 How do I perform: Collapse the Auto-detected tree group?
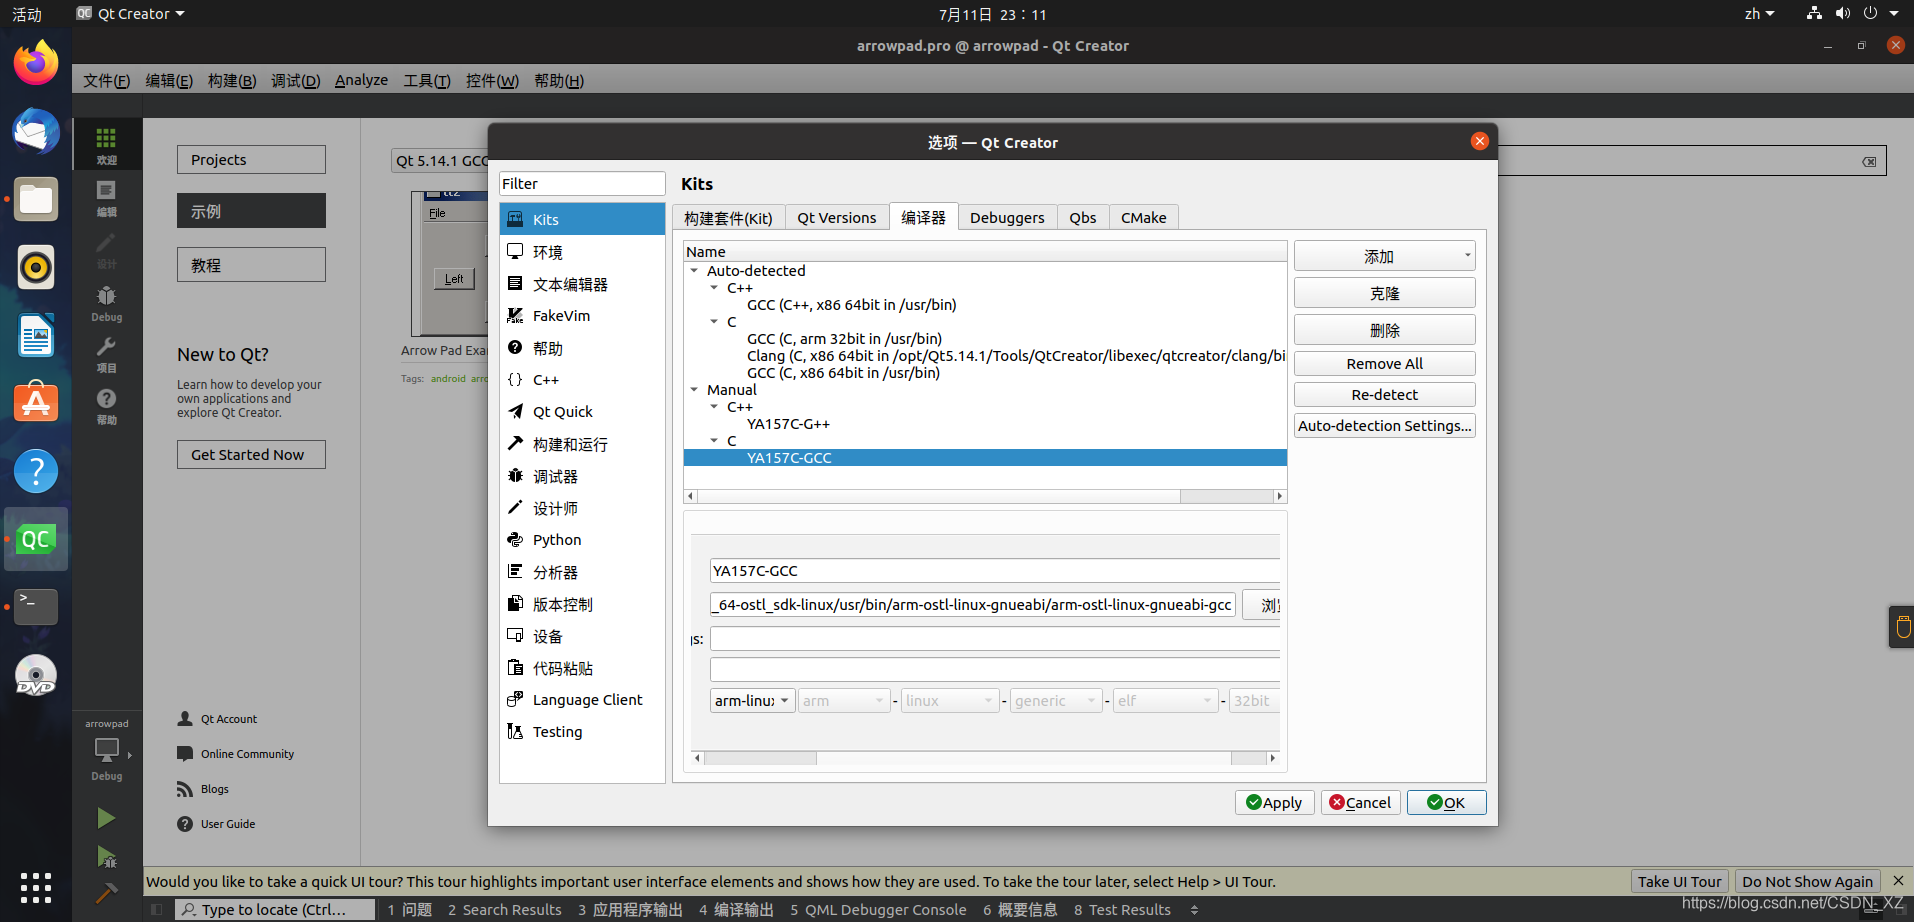(x=694, y=271)
